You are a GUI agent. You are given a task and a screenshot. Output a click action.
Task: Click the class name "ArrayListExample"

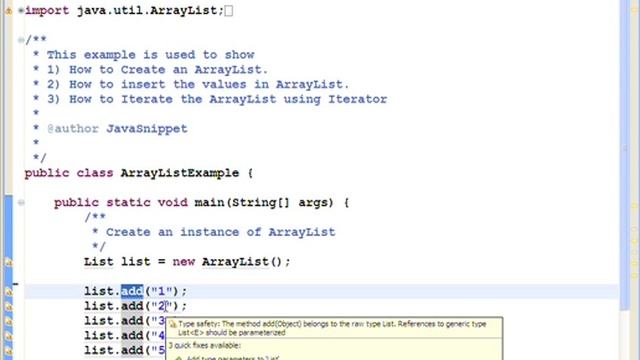click(x=180, y=173)
